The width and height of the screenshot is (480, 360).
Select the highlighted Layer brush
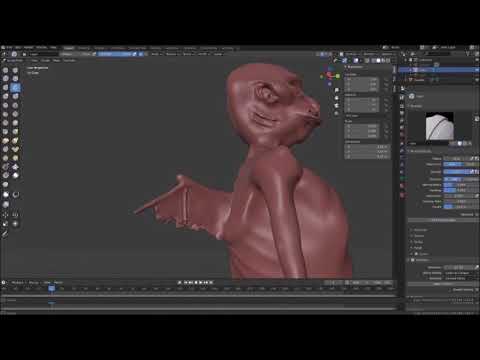(15, 88)
